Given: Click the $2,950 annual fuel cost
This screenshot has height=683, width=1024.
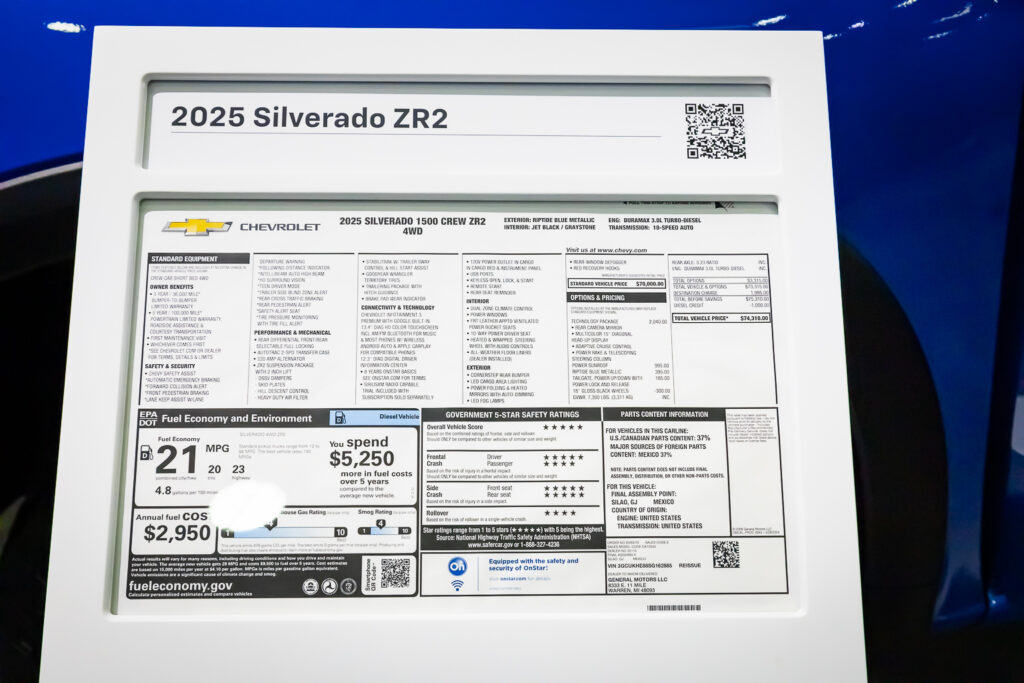Looking at the screenshot, I should tap(177, 533).
